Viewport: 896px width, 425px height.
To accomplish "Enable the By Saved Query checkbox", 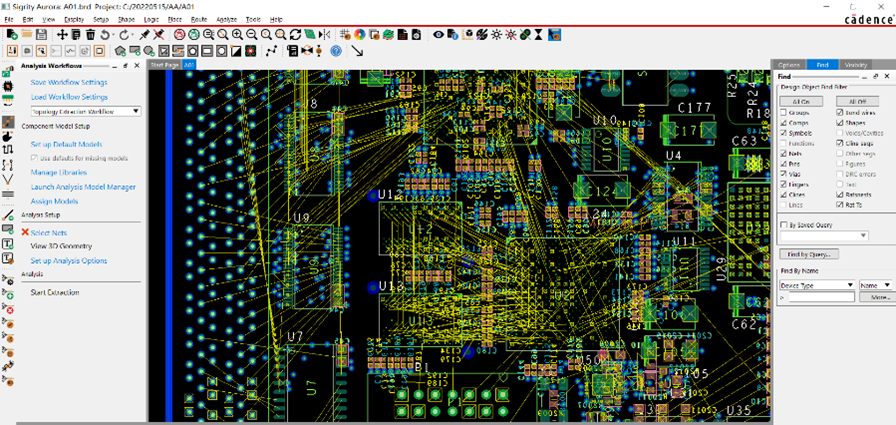I will coord(784,225).
